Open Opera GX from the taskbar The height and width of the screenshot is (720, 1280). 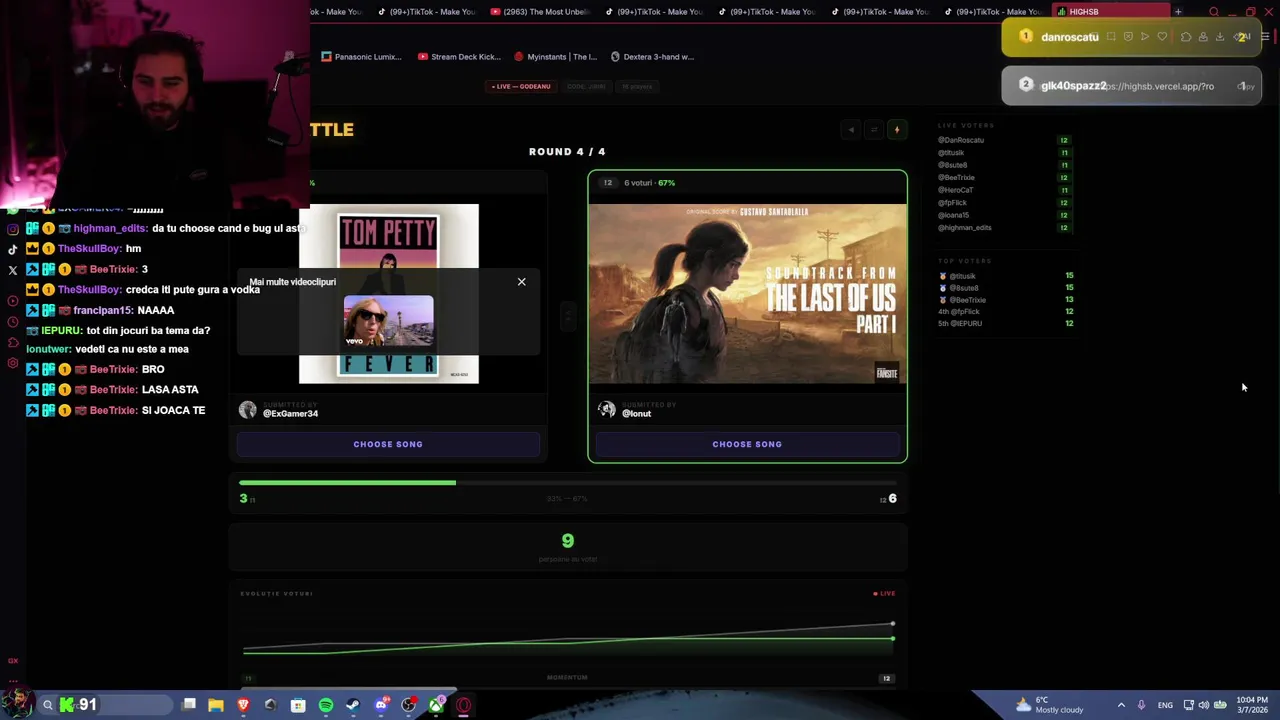(463, 705)
